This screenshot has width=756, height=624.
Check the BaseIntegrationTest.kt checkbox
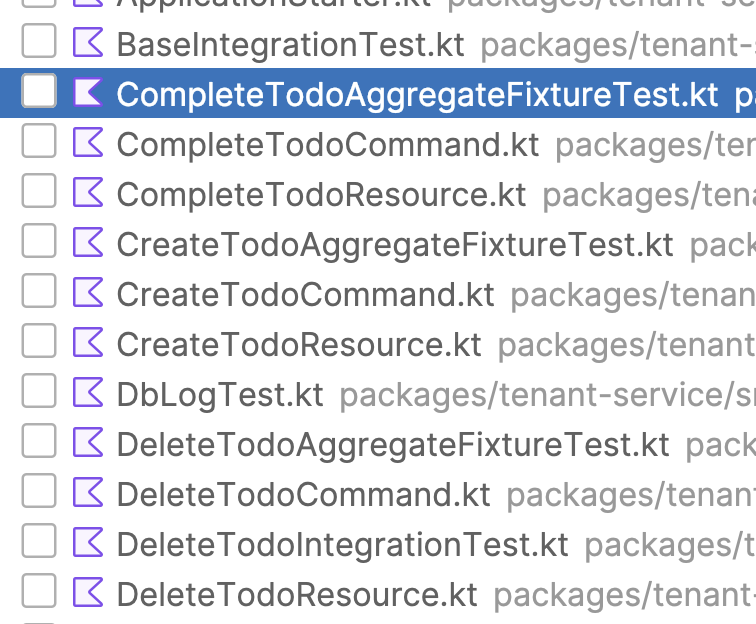(x=39, y=43)
